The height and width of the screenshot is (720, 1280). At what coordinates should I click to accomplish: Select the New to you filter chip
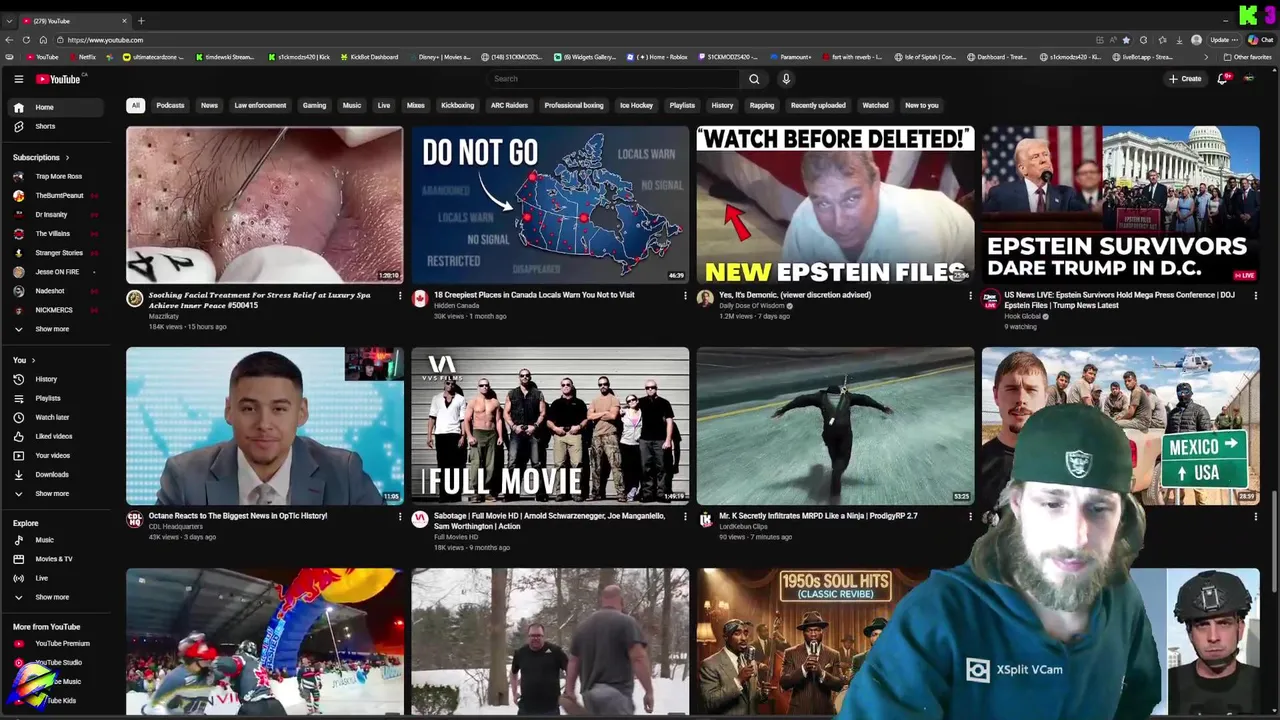[922, 105]
